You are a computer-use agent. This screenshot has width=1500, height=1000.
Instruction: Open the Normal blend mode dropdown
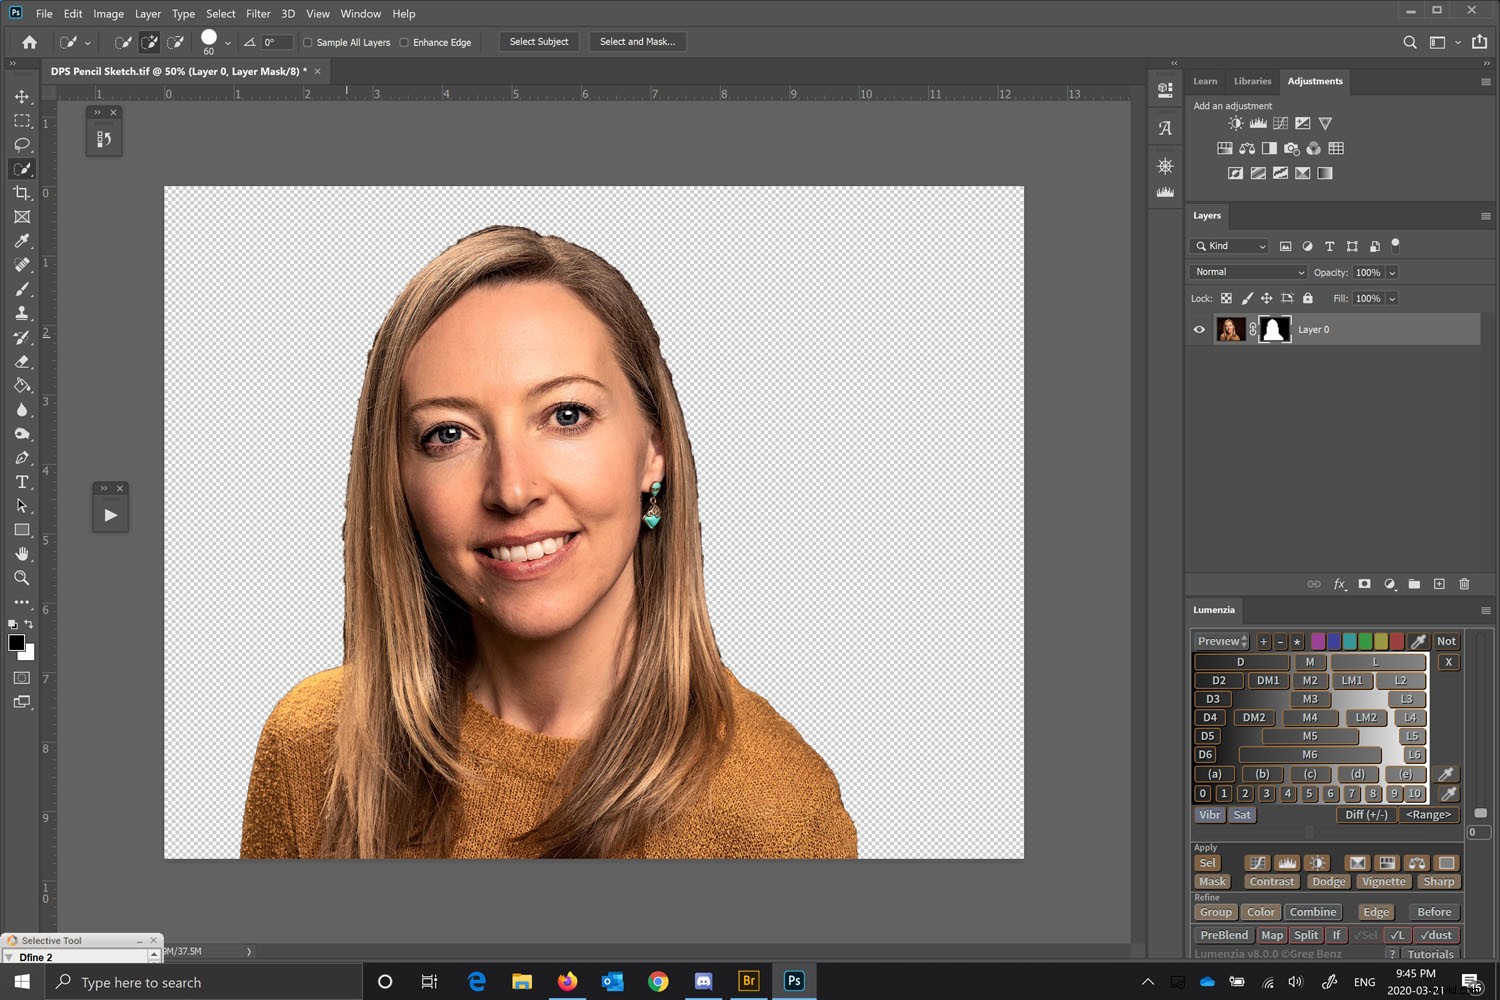pyautogui.click(x=1247, y=271)
